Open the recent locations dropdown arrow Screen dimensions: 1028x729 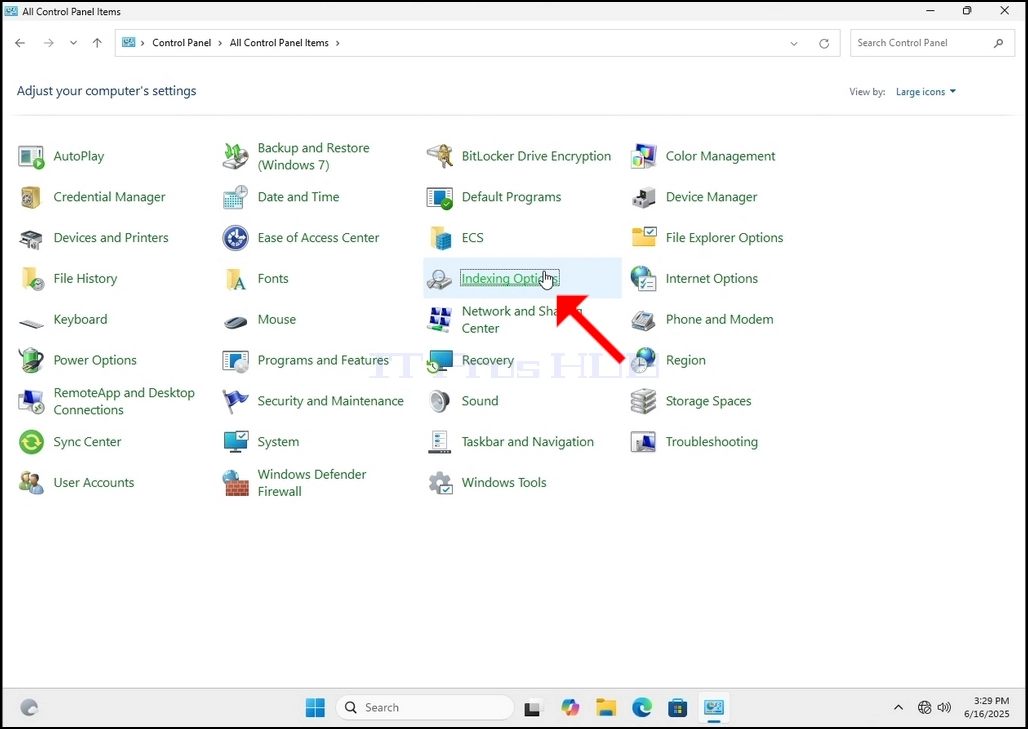pos(73,43)
